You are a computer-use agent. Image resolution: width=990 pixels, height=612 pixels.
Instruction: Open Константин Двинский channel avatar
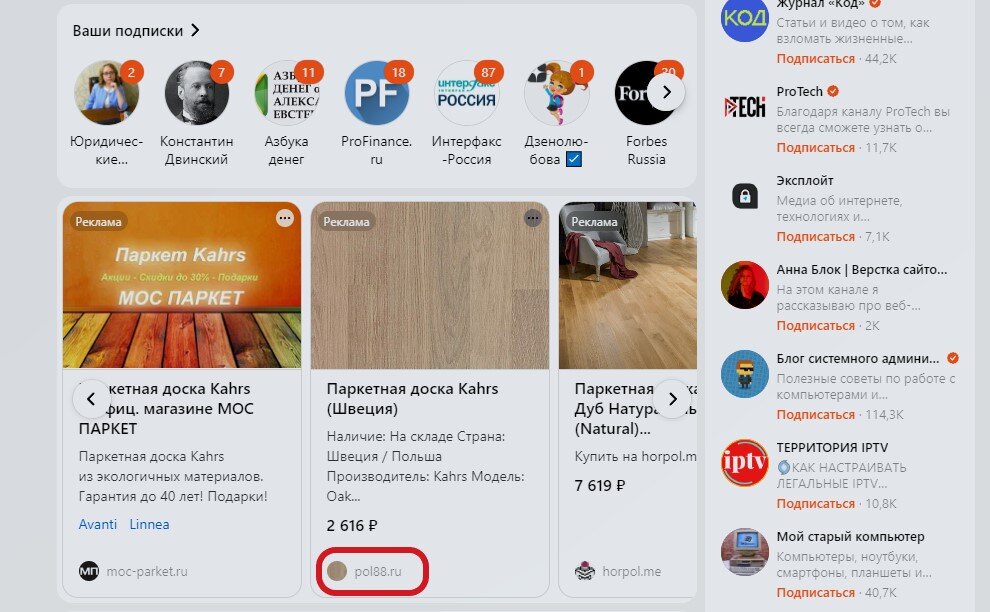click(x=196, y=93)
